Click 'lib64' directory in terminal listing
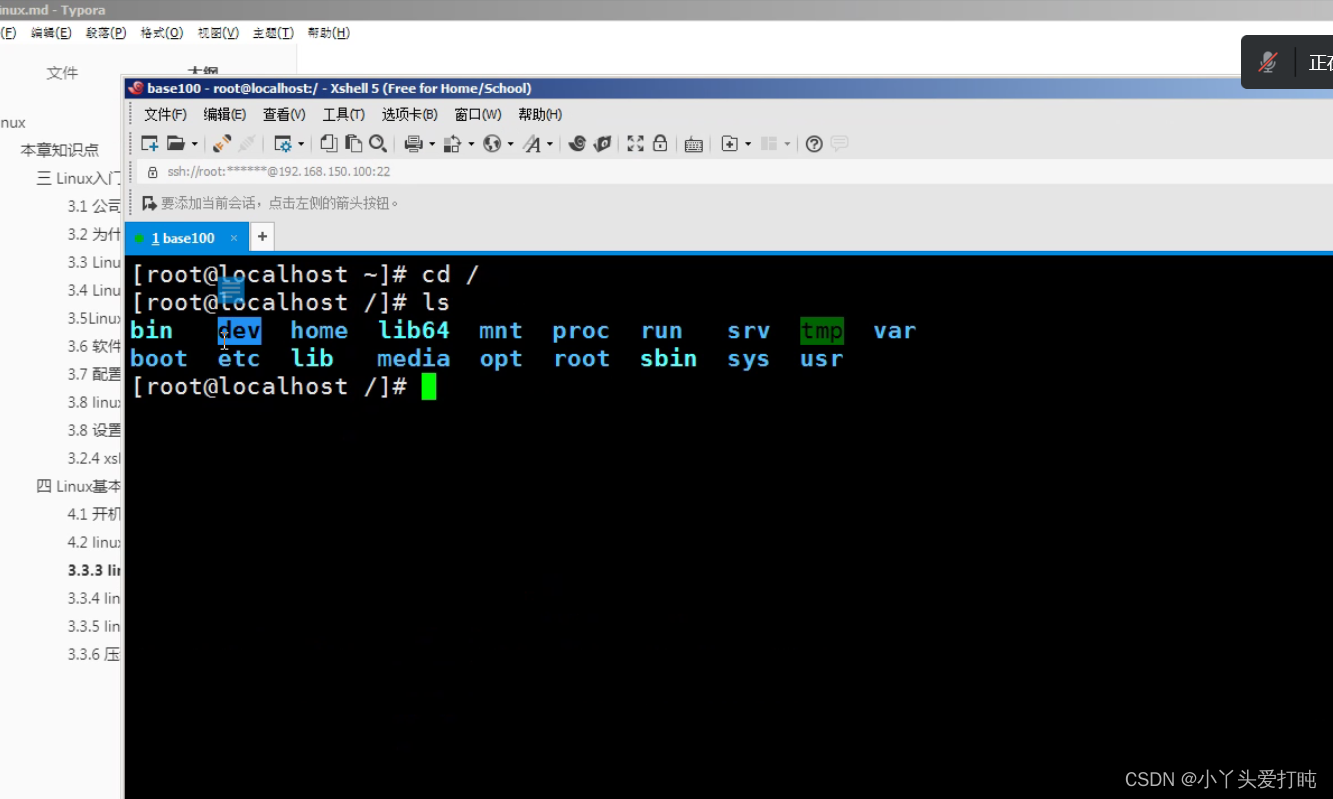Screen dimensions: 1333x799 [x=414, y=330]
